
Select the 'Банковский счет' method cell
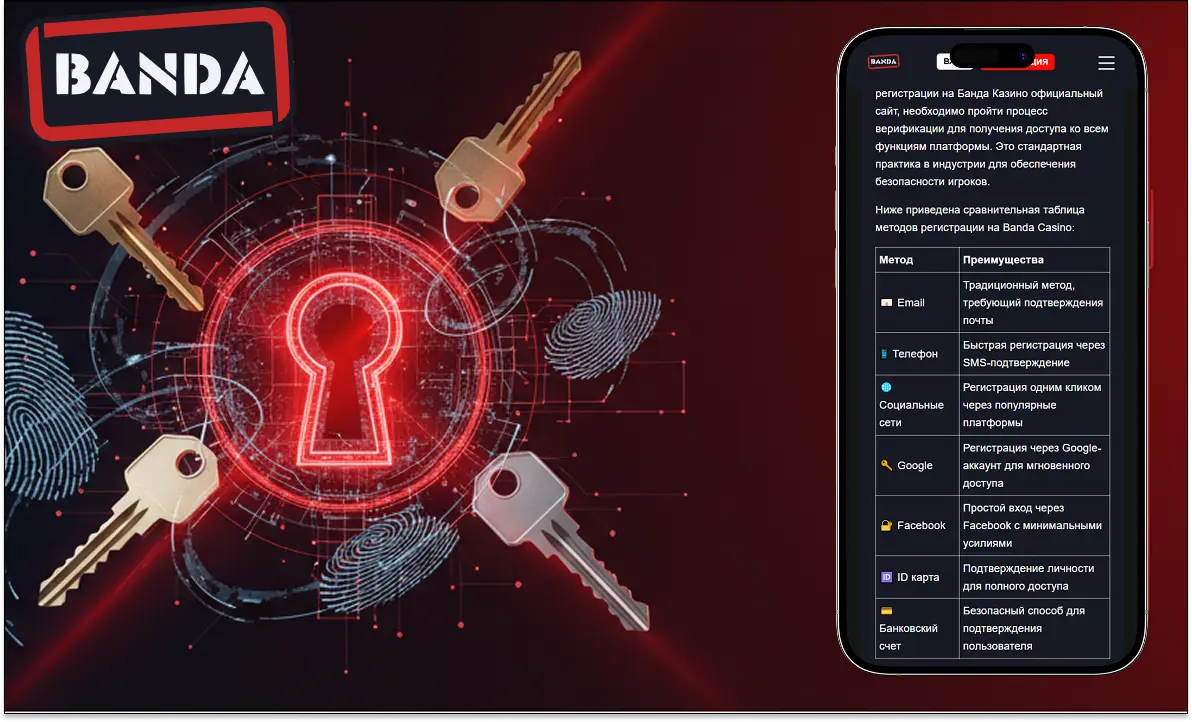click(917, 629)
